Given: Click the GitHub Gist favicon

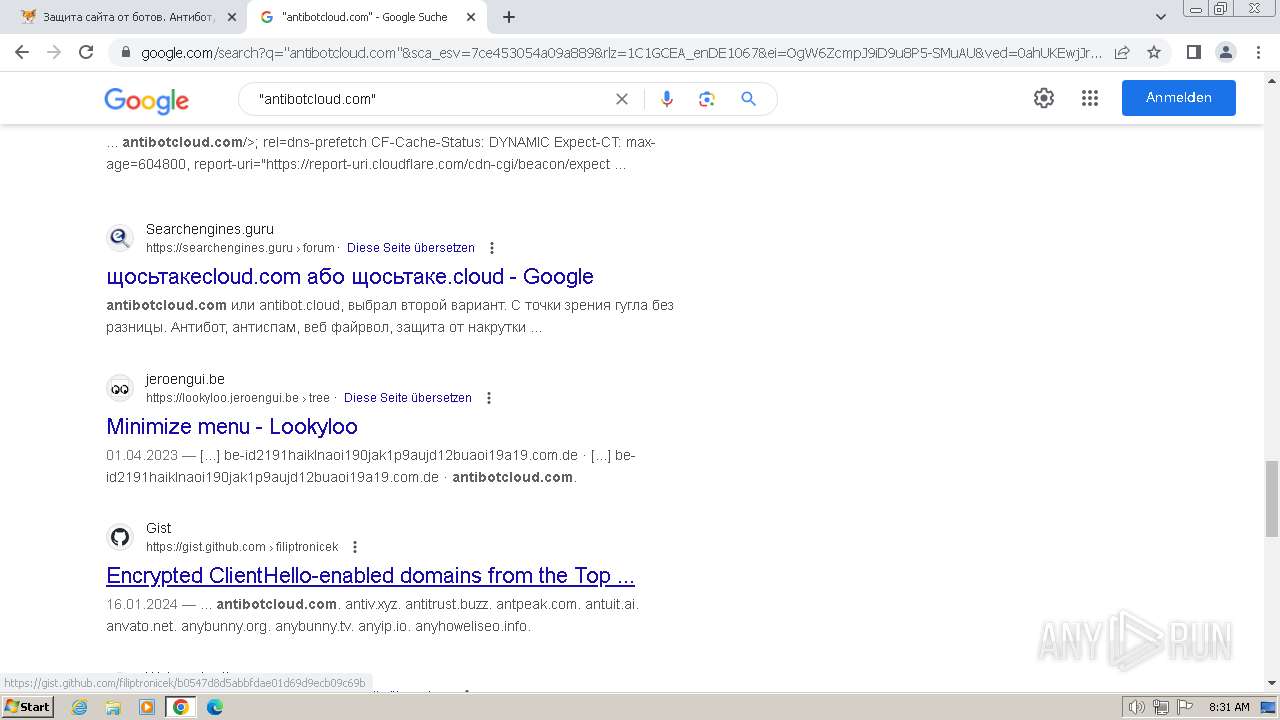Looking at the screenshot, I should [120, 537].
